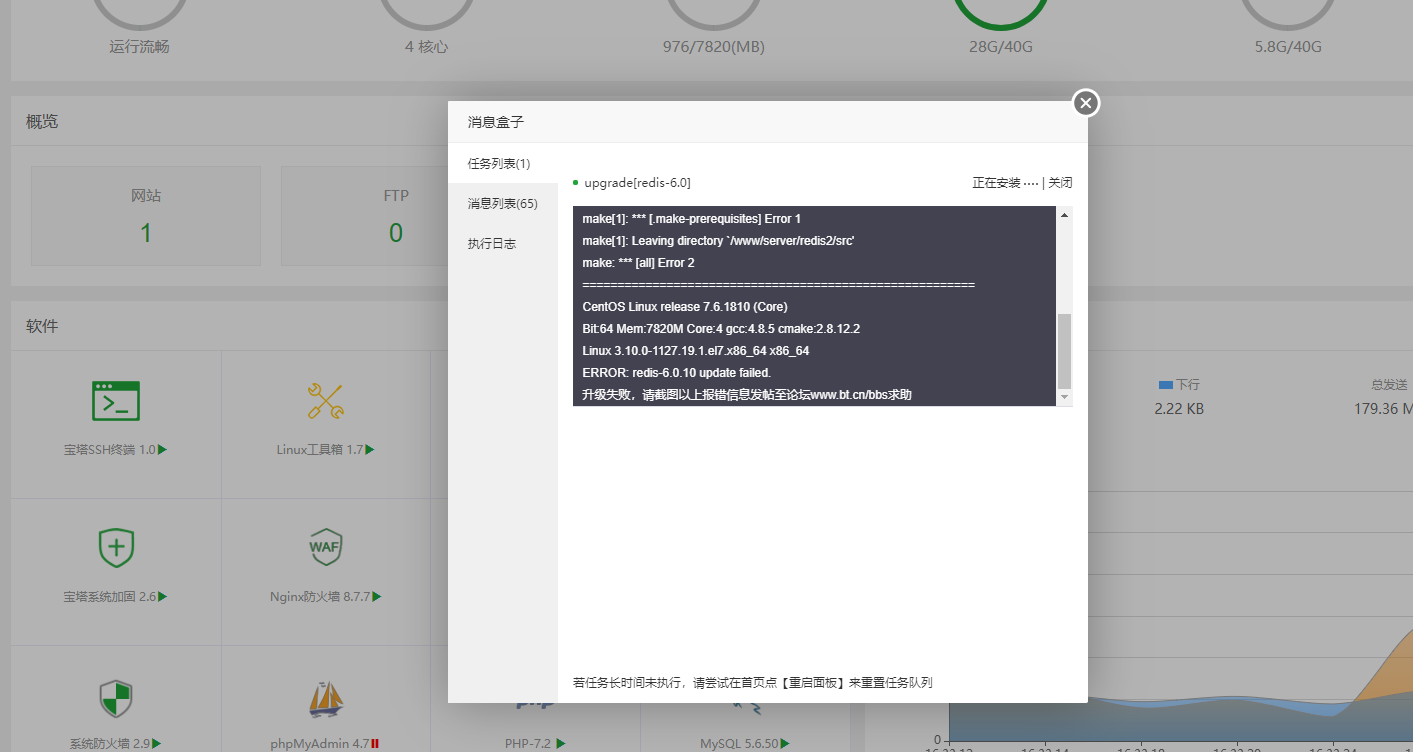Click log scrollbar up arrow
The height and width of the screenshot is (752, 1413).
(x=1064, y=215)
